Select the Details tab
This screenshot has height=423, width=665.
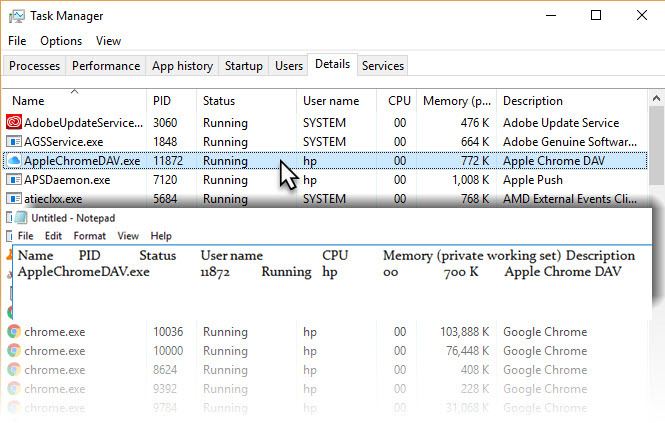click(x=332, y=64)
